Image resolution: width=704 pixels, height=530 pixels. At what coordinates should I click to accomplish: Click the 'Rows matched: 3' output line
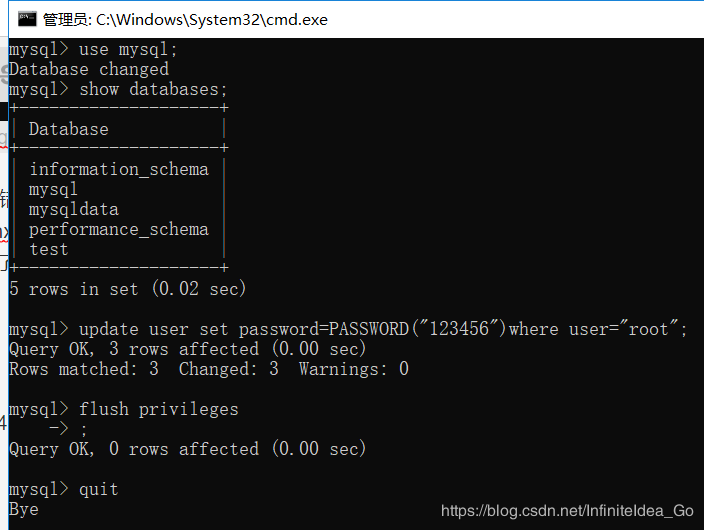pyautogui.click(x=209, y=369)
